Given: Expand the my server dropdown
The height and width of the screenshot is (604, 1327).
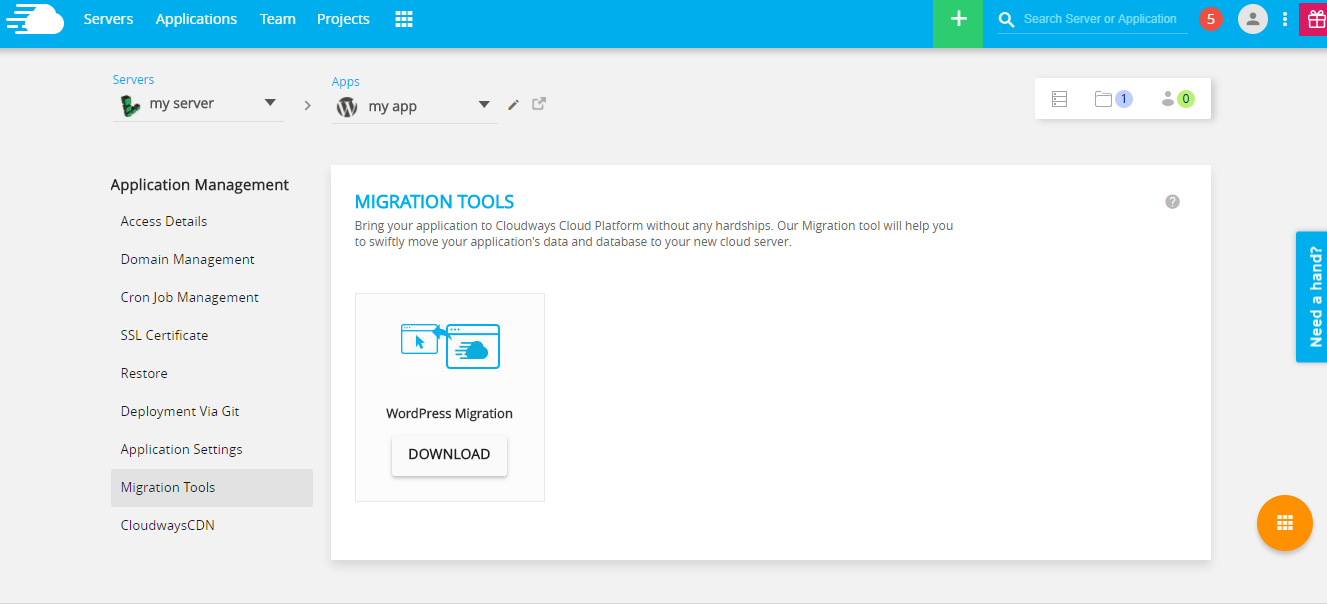Looking at the screenshot, I should [x=270, y=103].
